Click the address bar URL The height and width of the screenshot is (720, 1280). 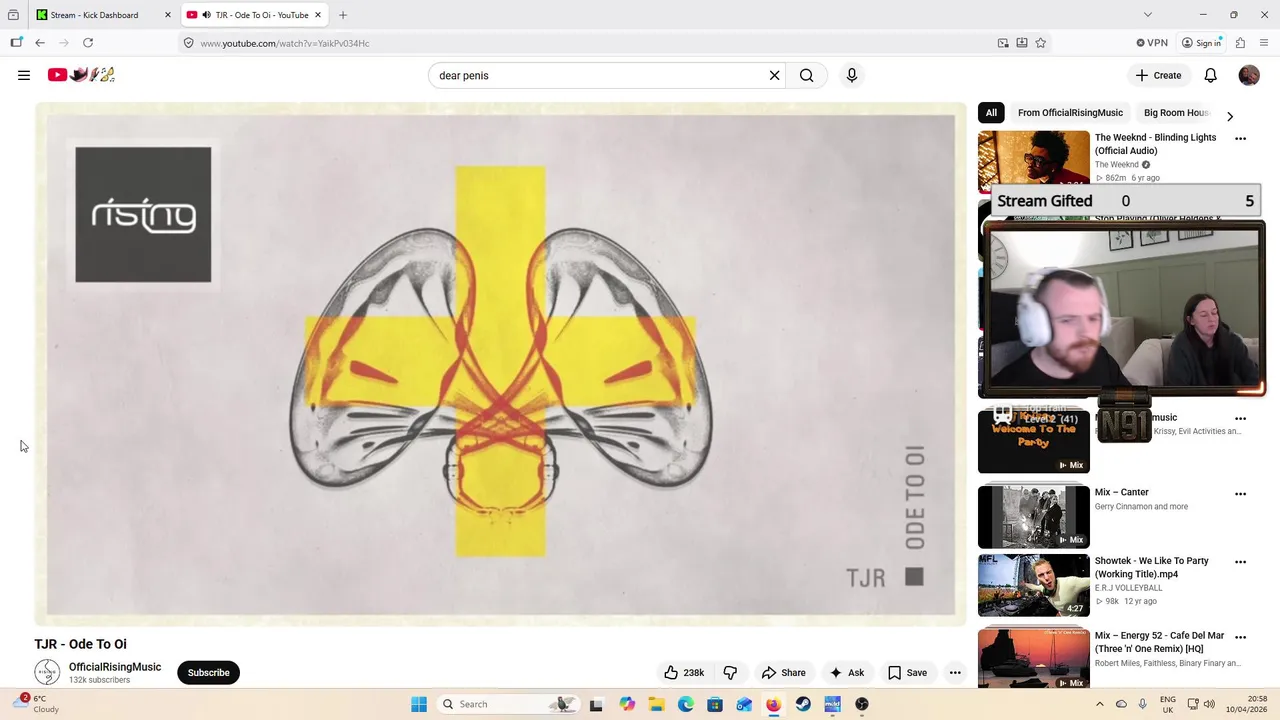[285, 43]
